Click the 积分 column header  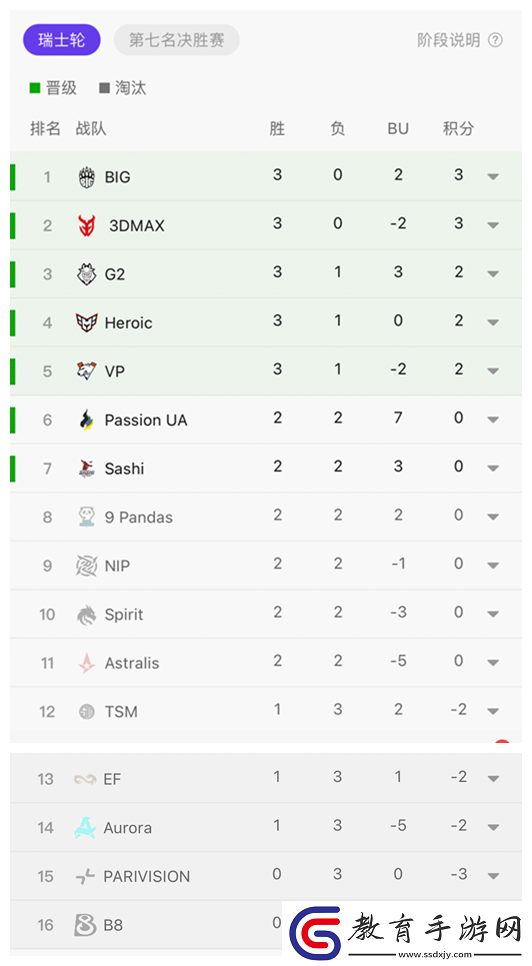459,128
